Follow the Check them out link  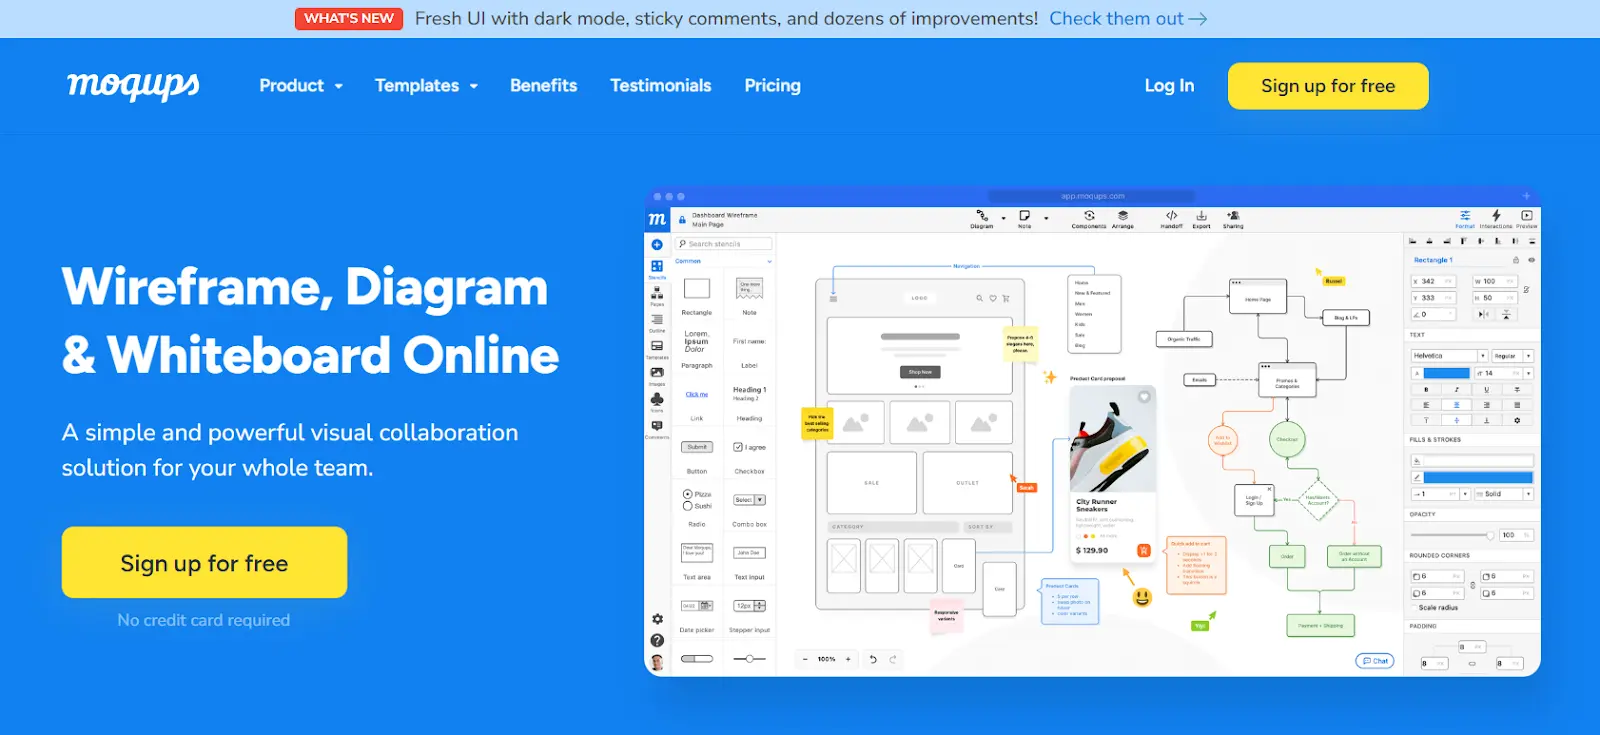click(x=1128, y=19)
